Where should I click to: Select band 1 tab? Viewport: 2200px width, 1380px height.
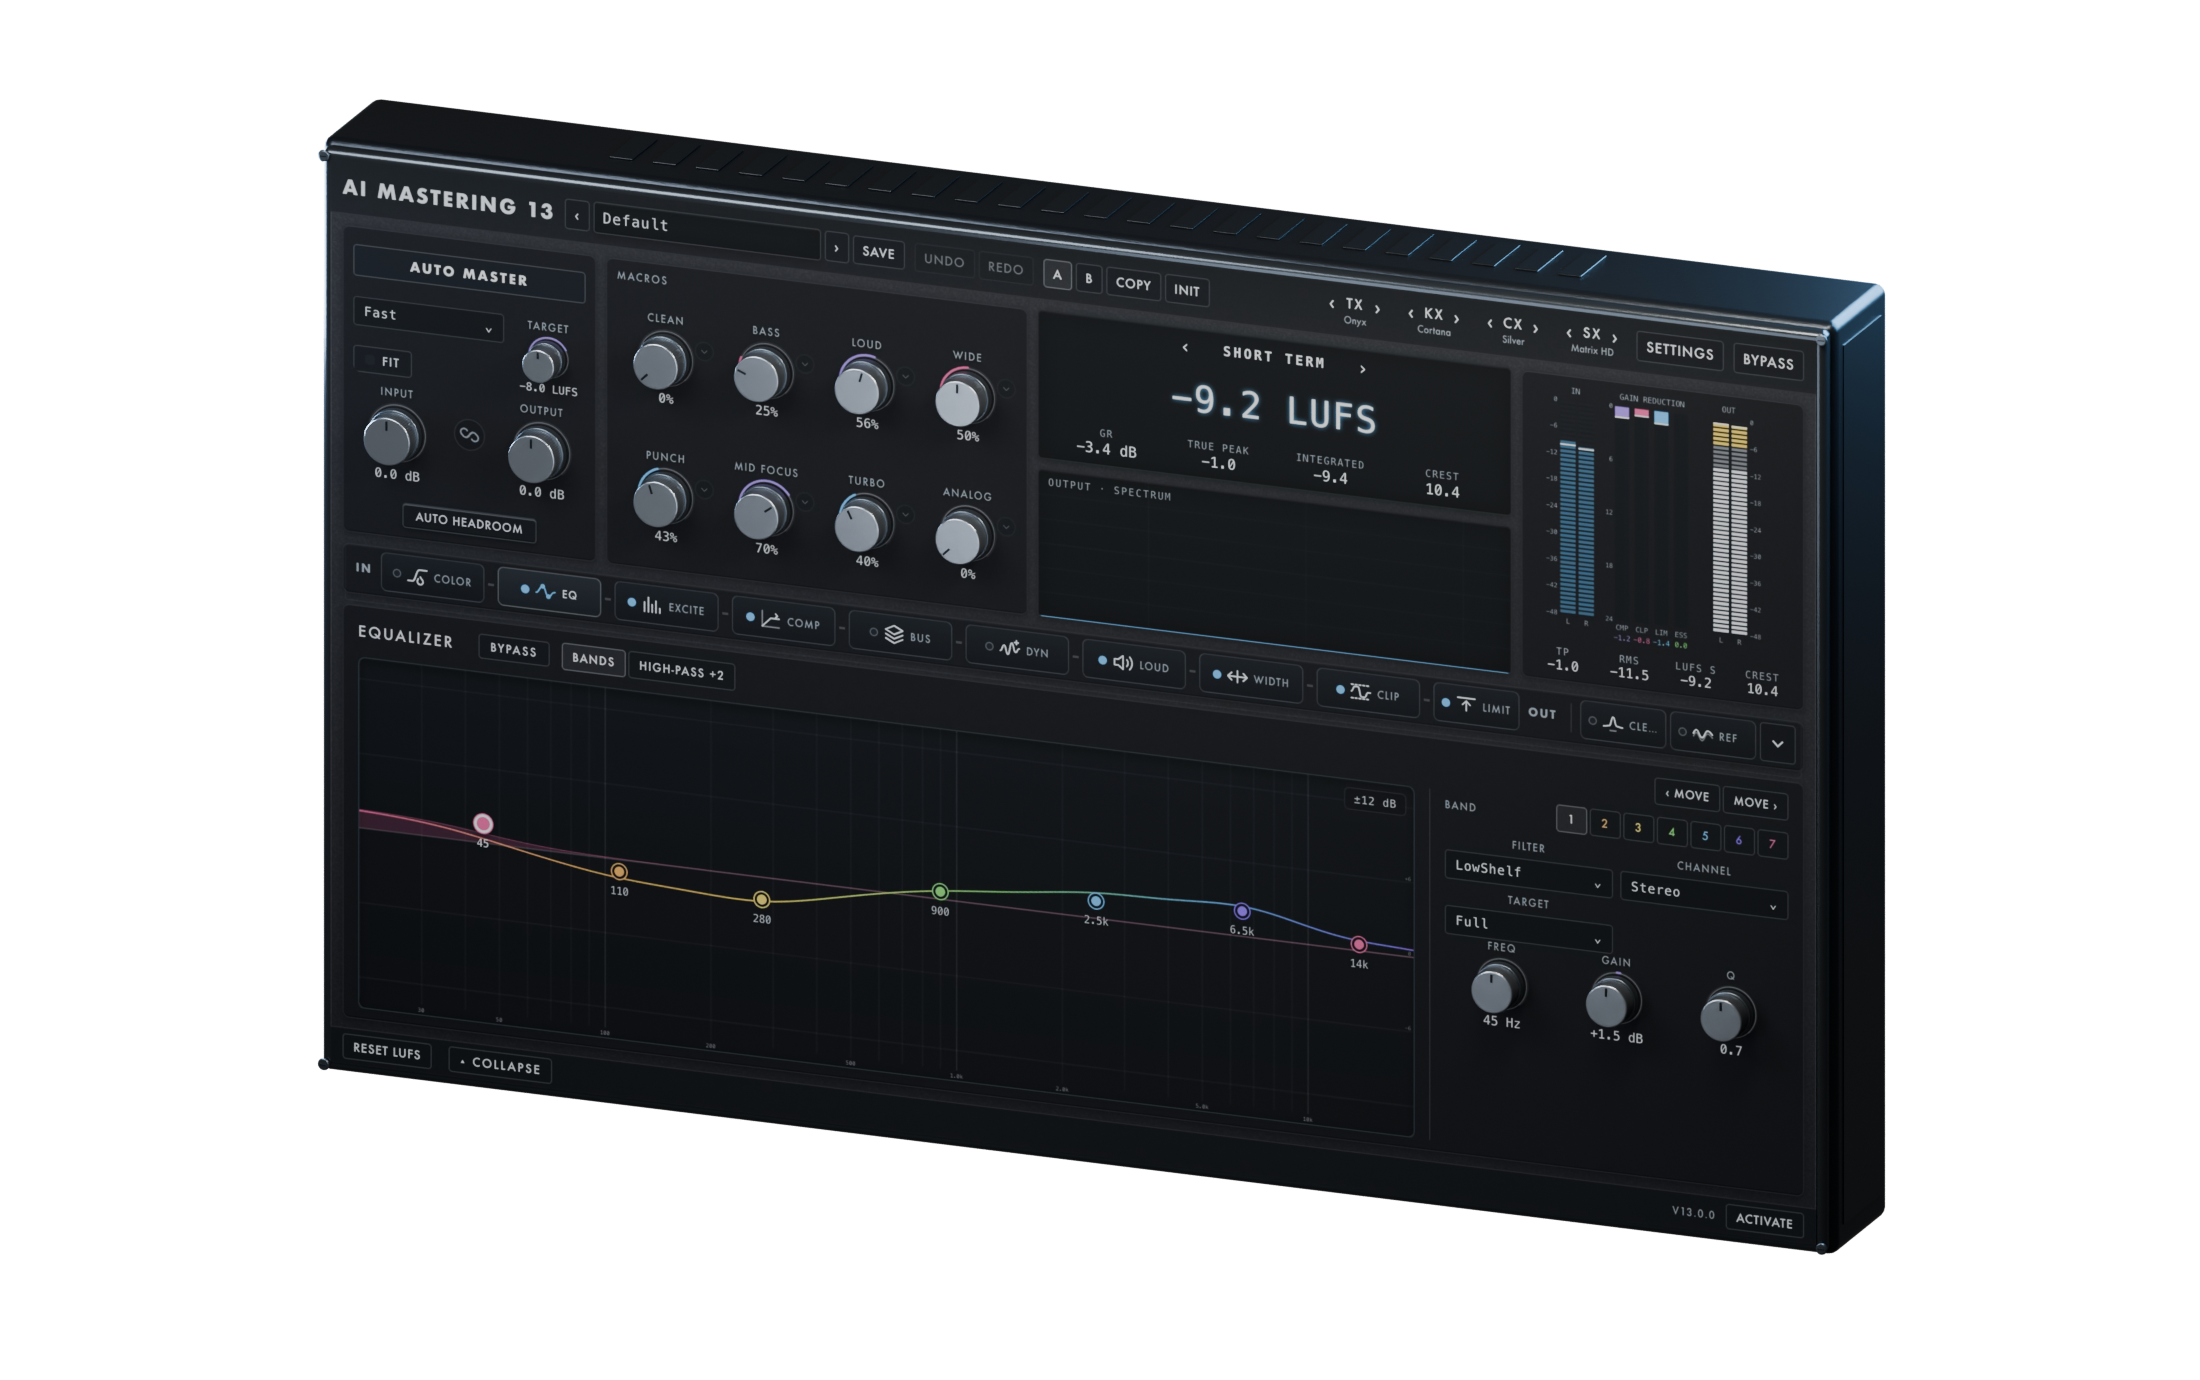1571,820
